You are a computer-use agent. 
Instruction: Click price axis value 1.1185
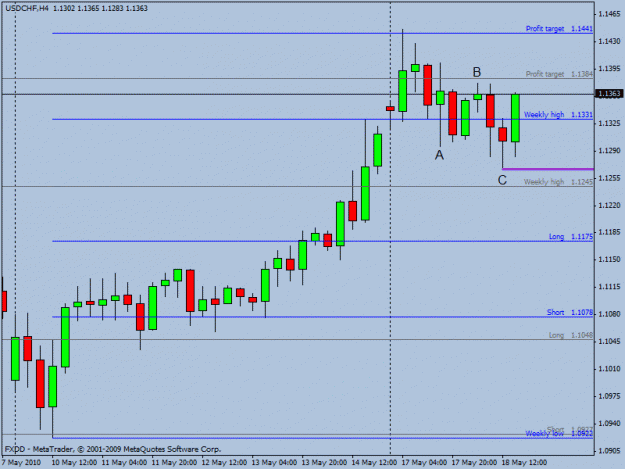click(609, 232)
